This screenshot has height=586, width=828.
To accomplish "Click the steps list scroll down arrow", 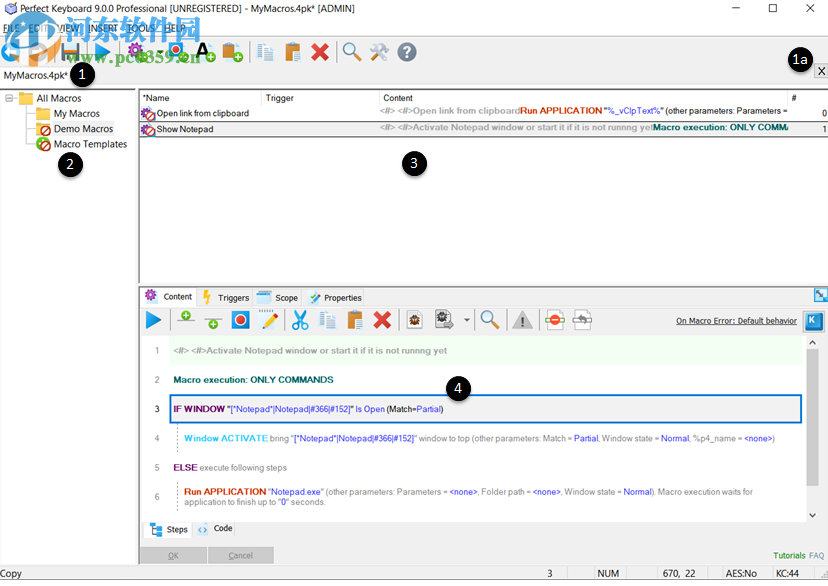I will (812, 515).
